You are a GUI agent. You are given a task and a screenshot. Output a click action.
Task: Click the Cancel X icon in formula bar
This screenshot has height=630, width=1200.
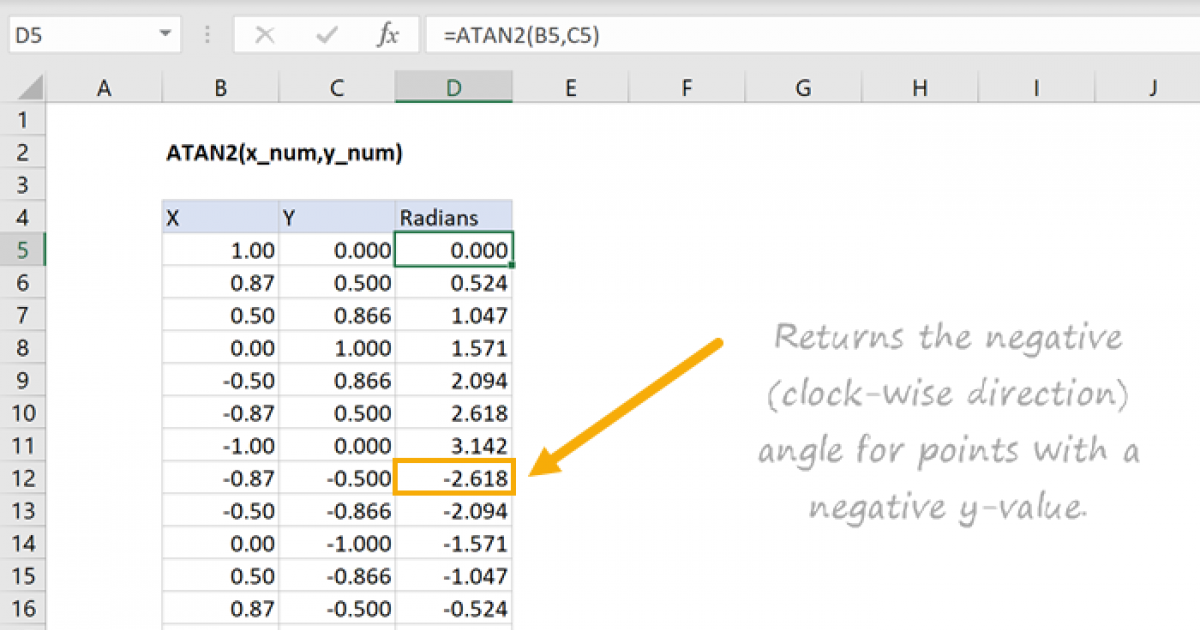point(265,36)
